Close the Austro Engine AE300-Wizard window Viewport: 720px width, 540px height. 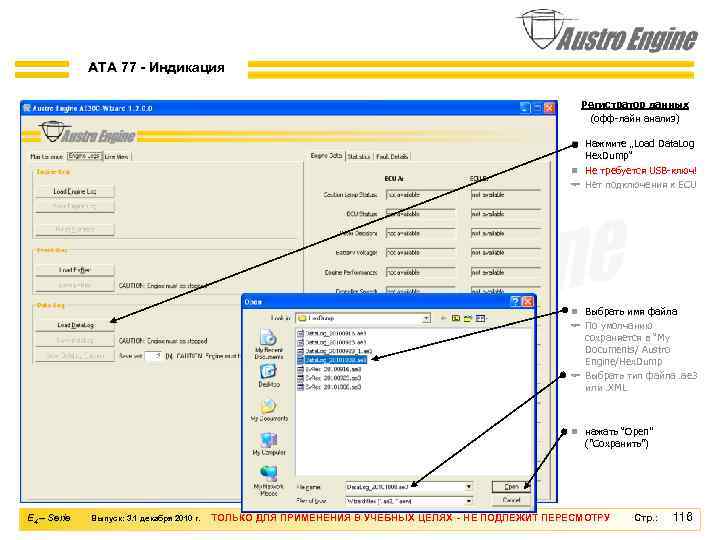coord(549,108)
